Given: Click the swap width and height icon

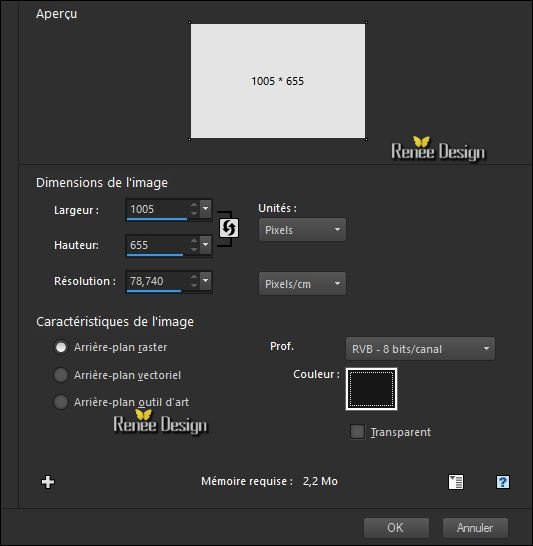Looking at the screenshot, I should tap(229, 228).
